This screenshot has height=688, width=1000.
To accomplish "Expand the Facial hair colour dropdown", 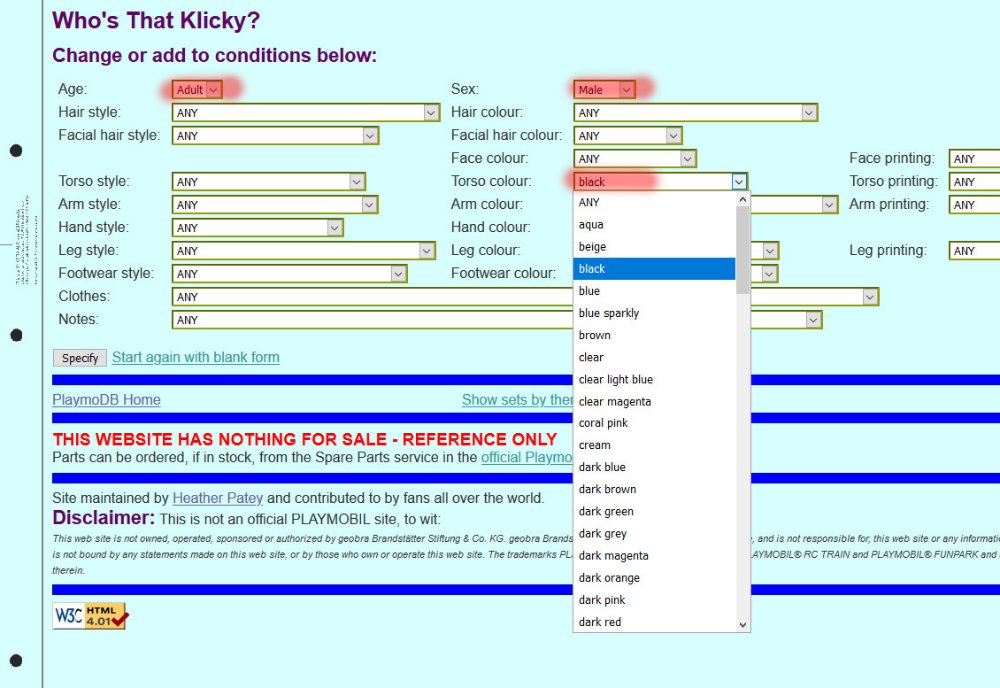I will tap(627, 136).
